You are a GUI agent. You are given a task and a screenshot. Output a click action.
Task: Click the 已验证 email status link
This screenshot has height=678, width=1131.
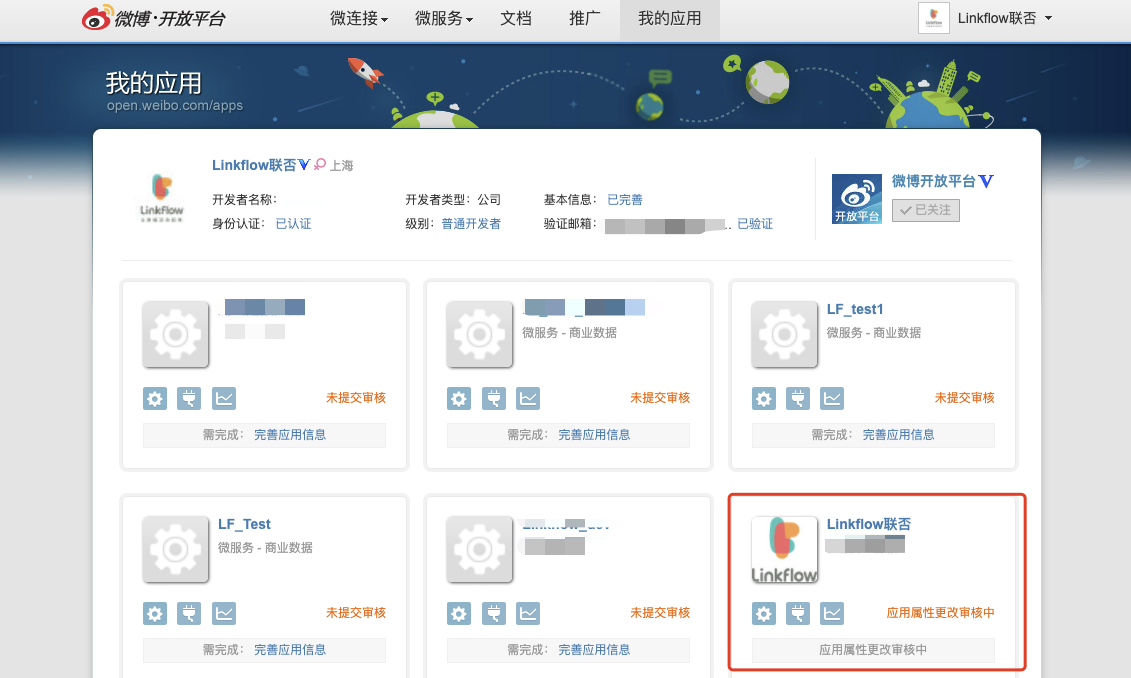[754, 224]
